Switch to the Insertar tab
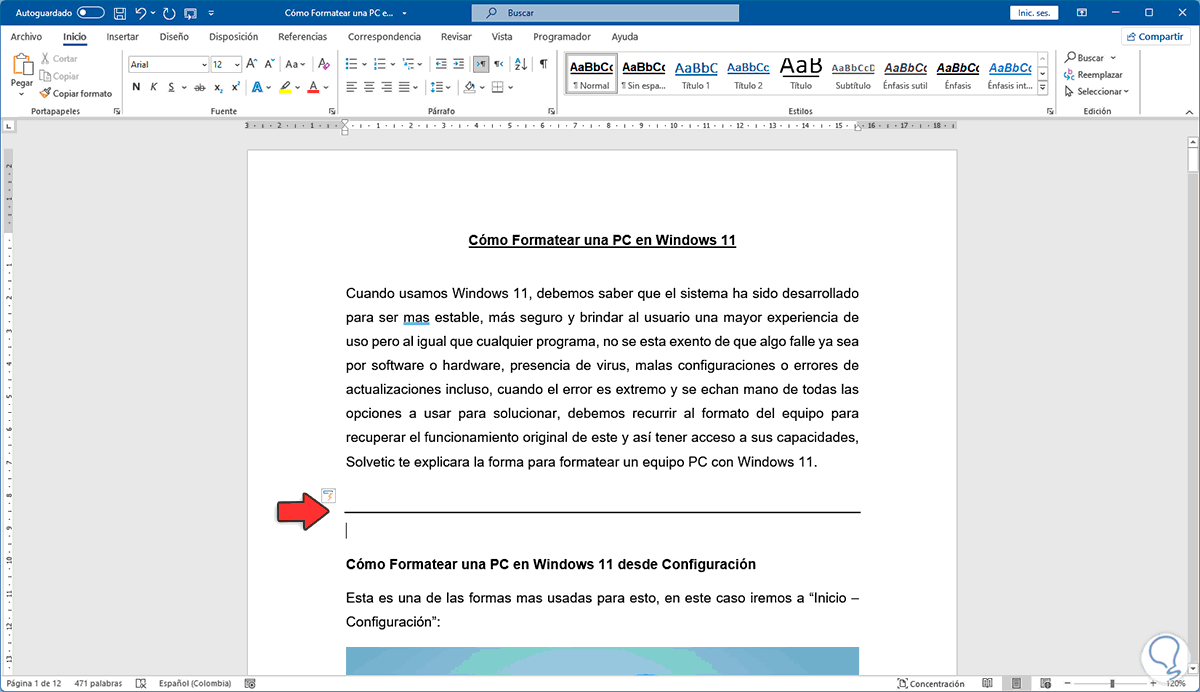This screenshot has width=1200, height=692. pos(122,36)
